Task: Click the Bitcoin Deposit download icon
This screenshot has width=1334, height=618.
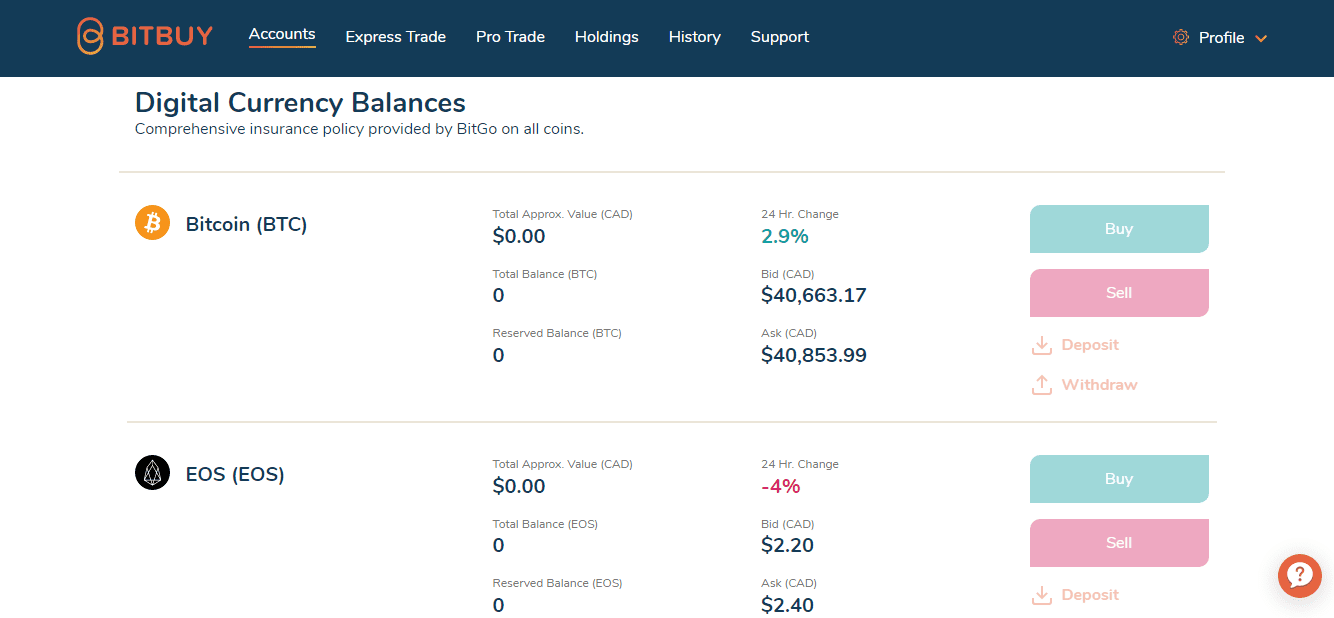Action: click(x=1042, y=345)
